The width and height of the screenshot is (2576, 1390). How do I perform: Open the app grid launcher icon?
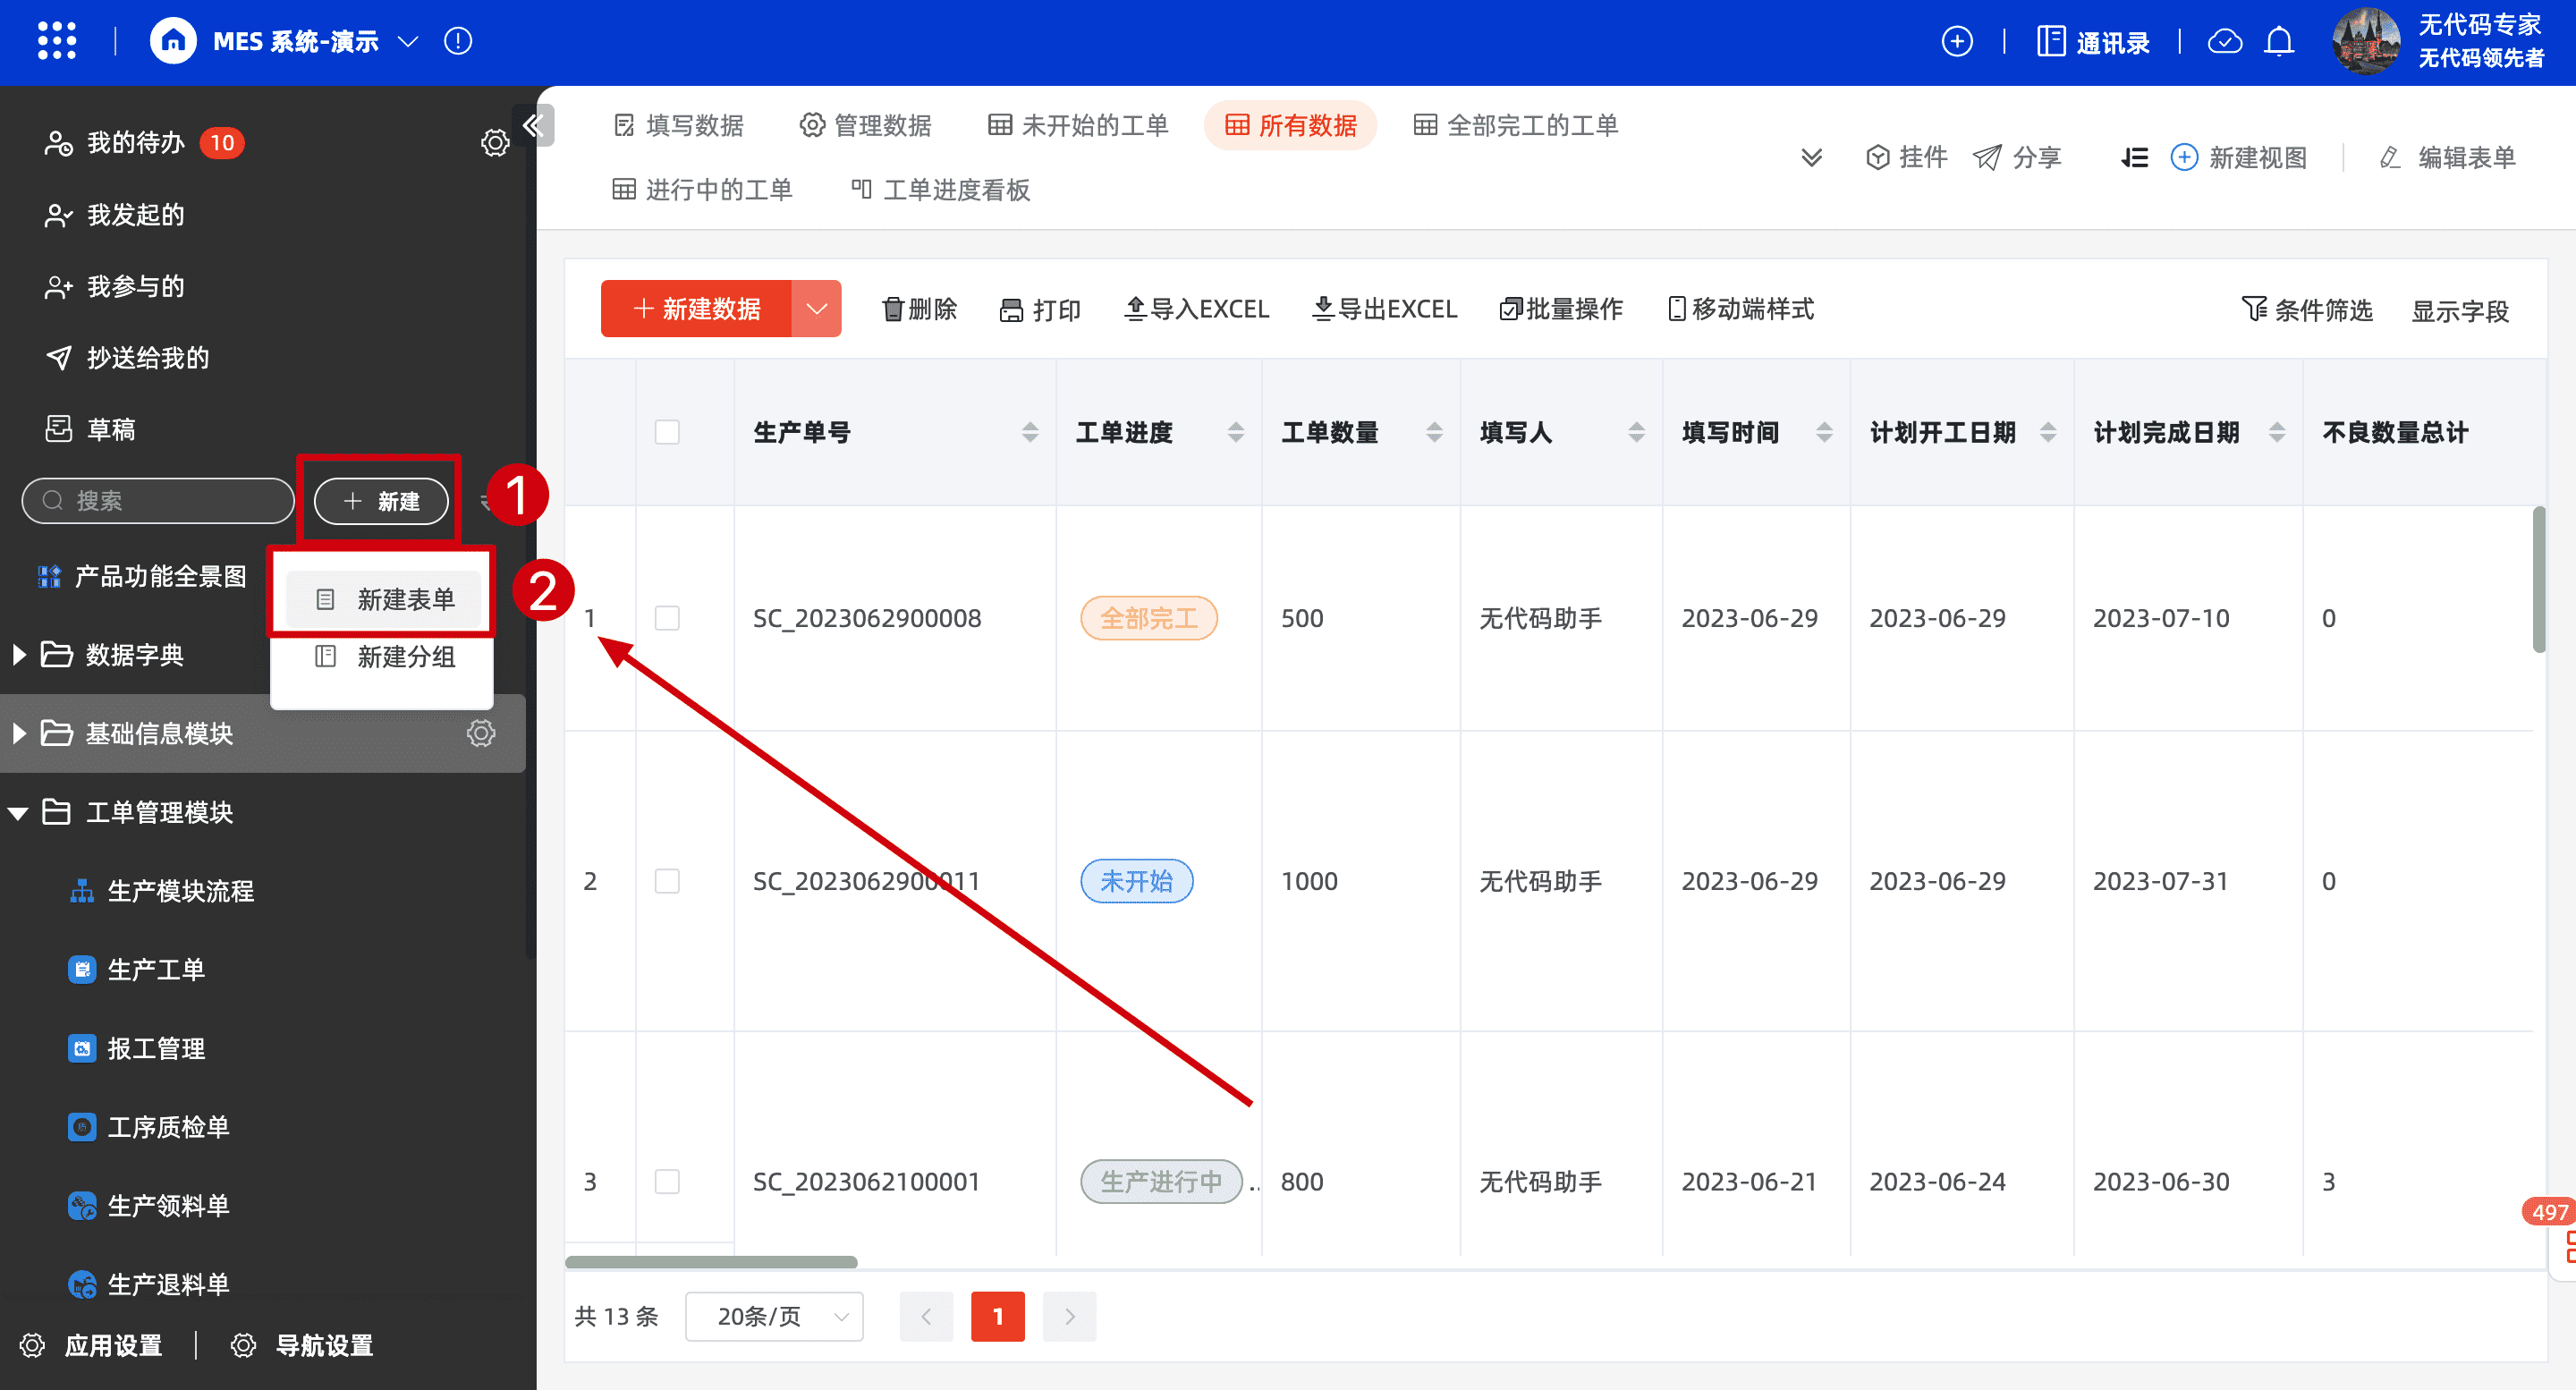(x=56, y=41)
